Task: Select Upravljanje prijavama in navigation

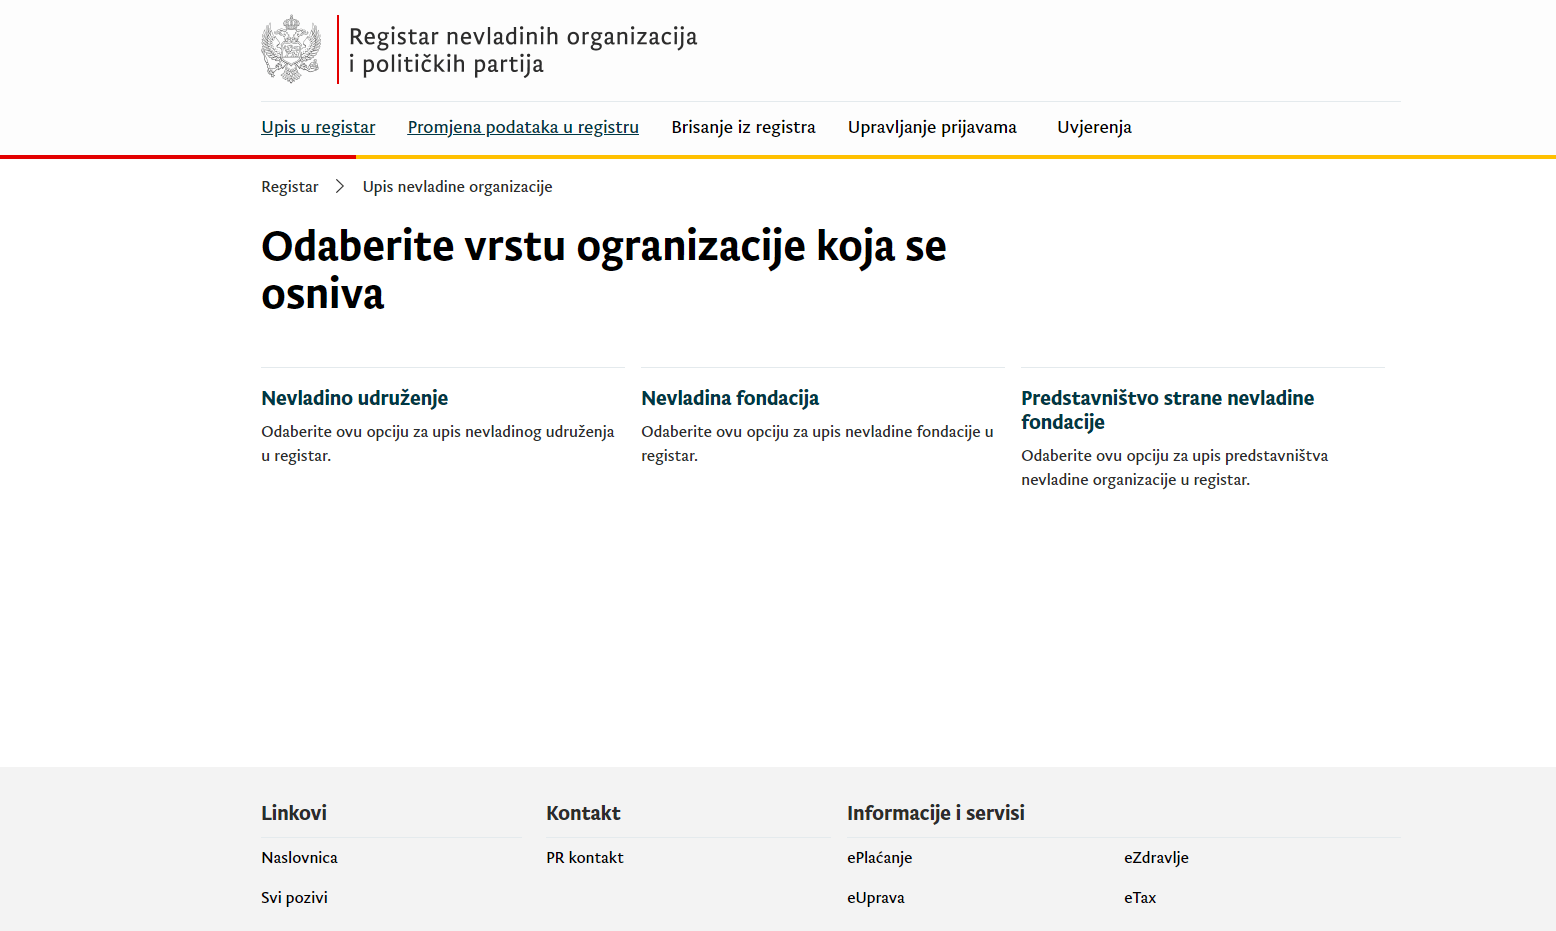Action: 932,127
